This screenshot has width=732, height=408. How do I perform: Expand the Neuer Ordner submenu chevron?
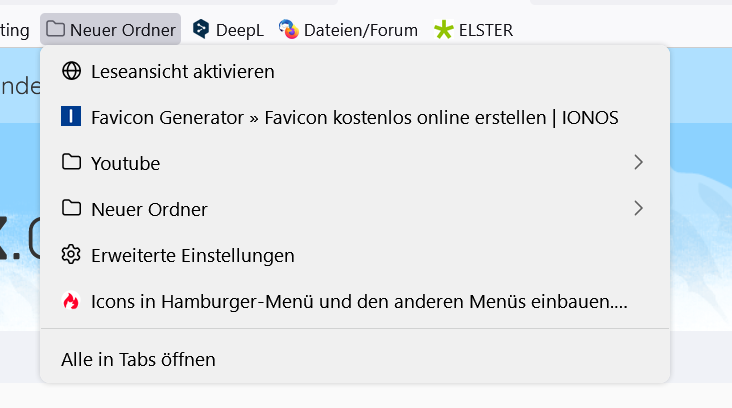[638, 209]
